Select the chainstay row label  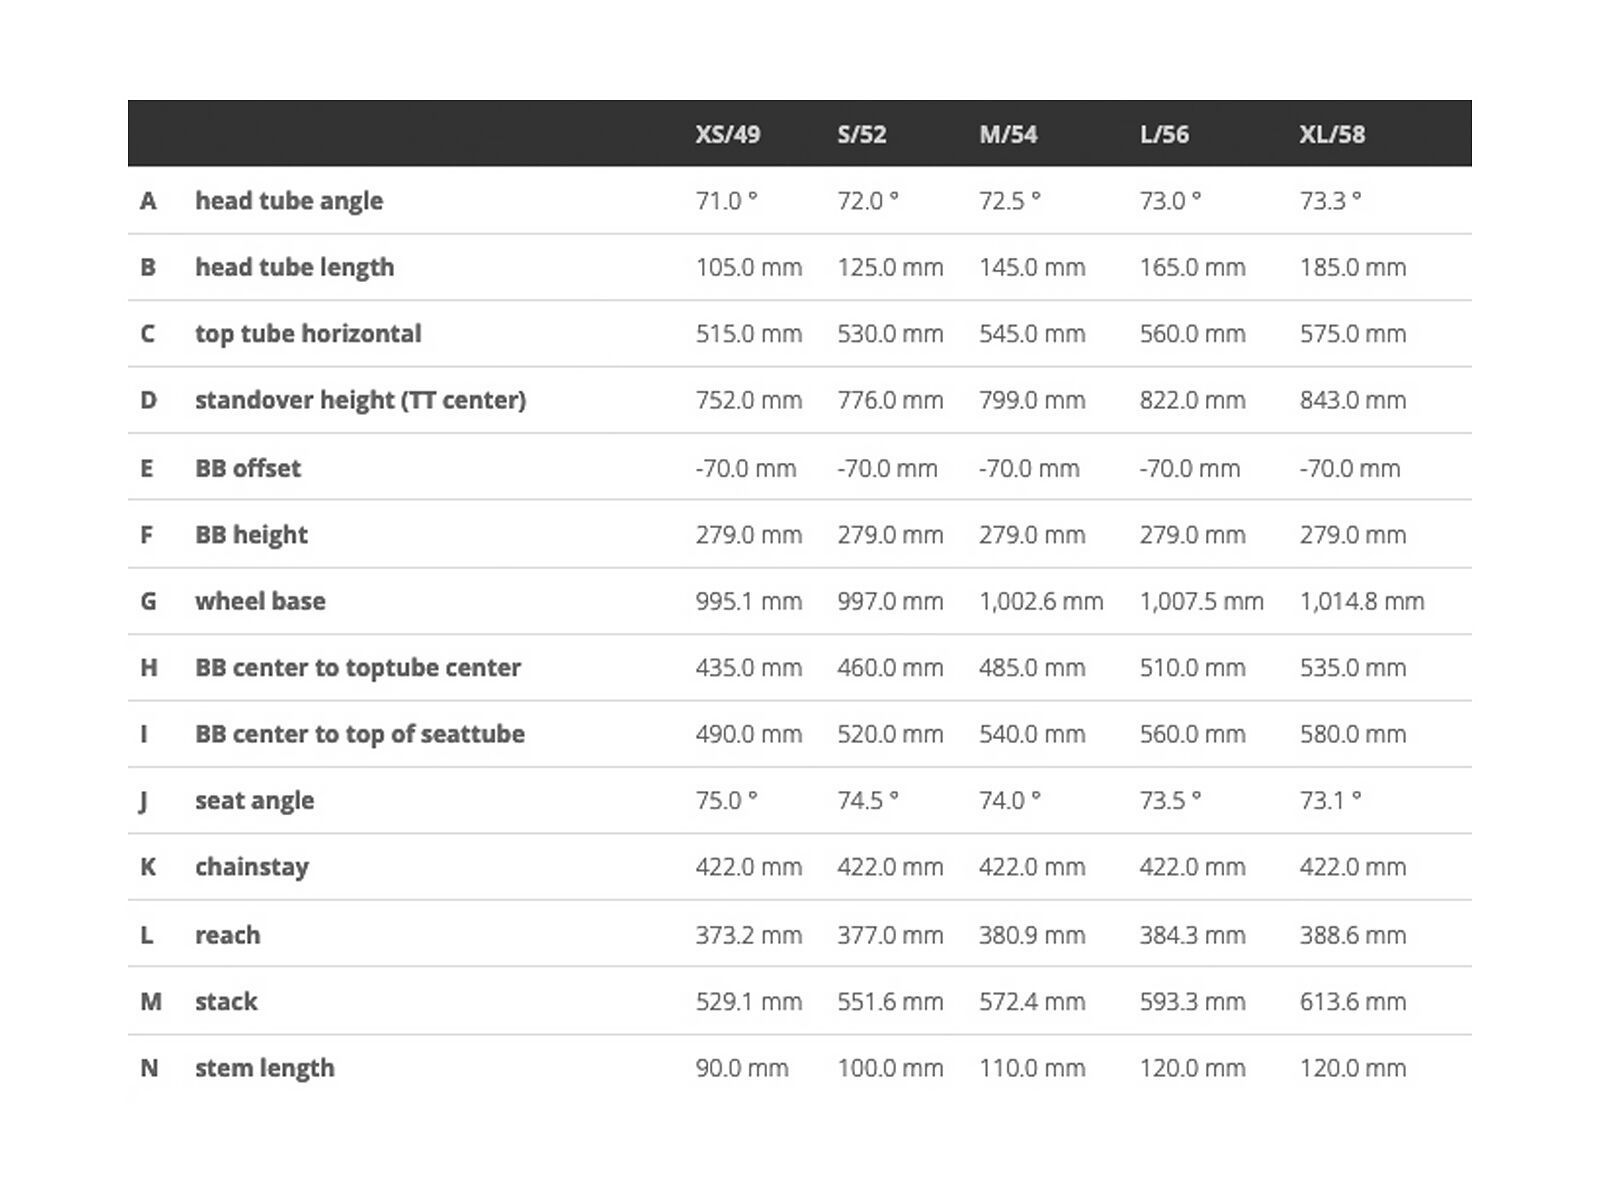click(251, 867)
